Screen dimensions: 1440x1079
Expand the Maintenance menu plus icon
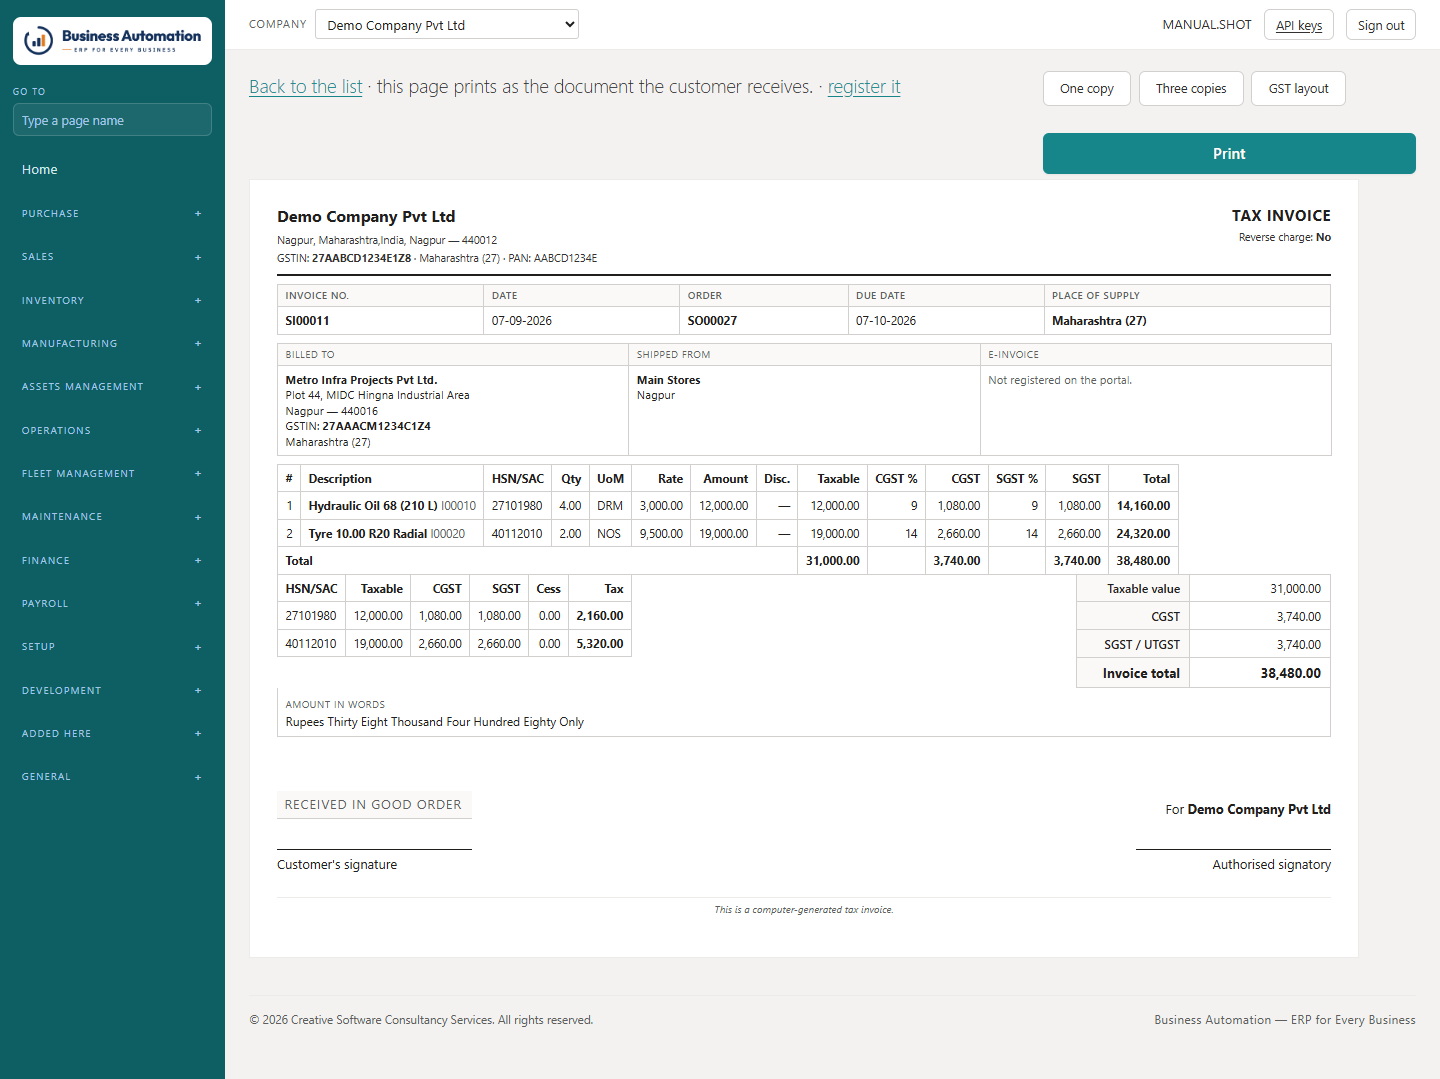198,517
